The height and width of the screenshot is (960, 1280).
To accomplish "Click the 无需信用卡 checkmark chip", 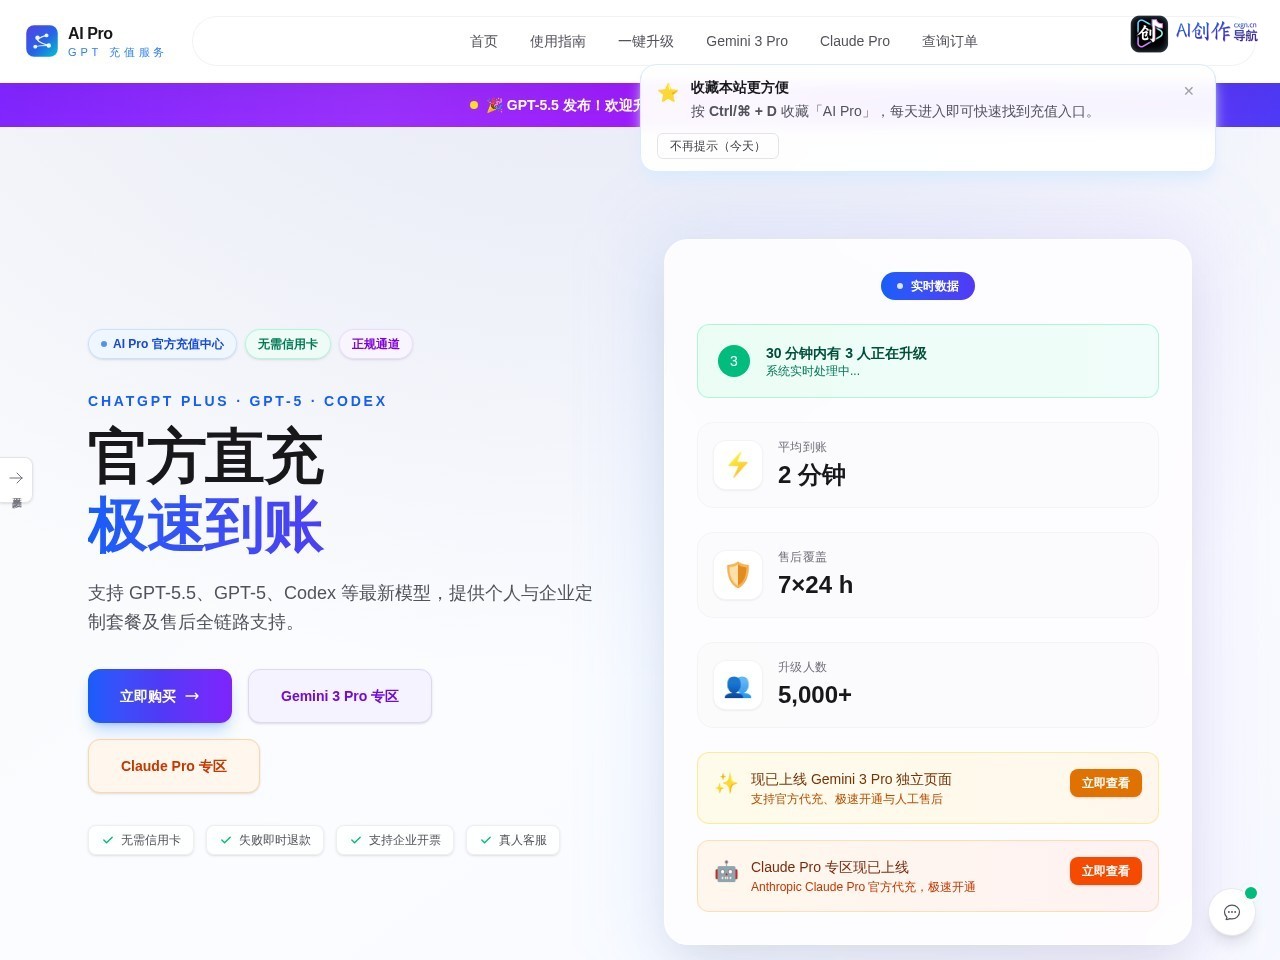I will point(141,840).
